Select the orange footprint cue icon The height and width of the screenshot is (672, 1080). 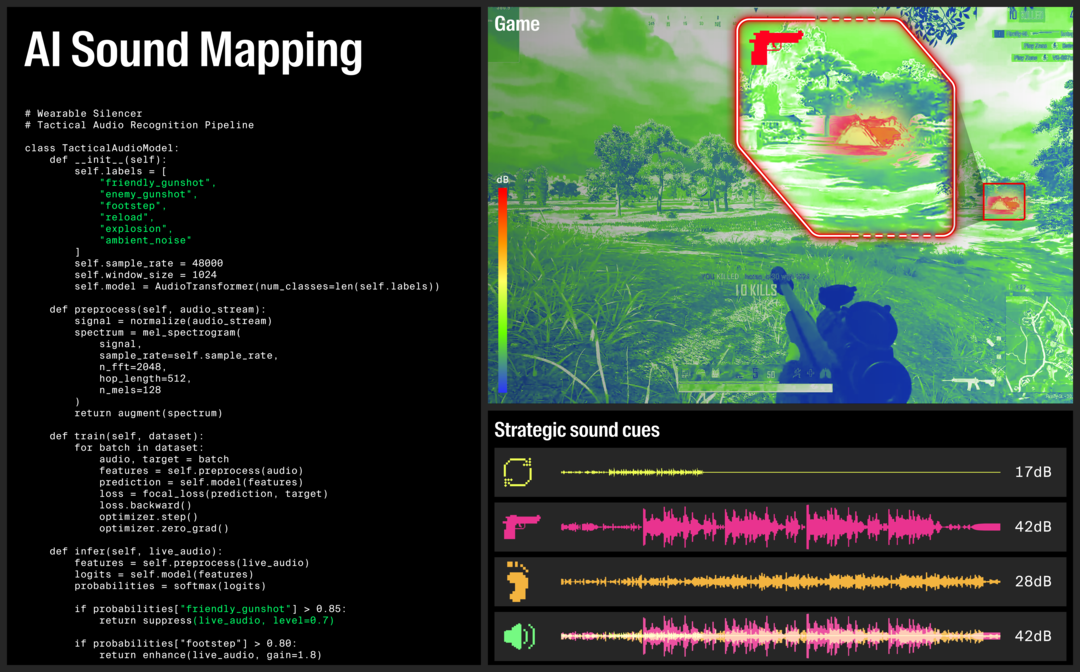click(517, 582)
